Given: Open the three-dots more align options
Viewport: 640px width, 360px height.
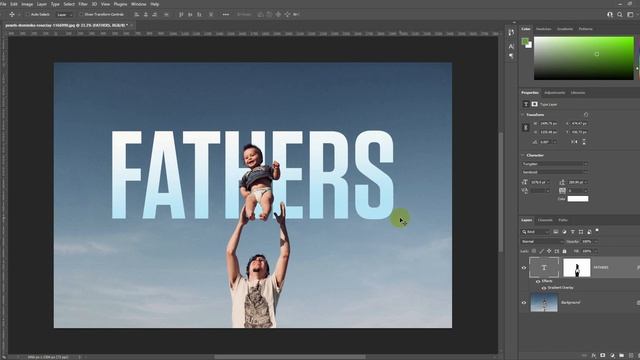Looking at the screenshot, I should click(x=226, y=14).
